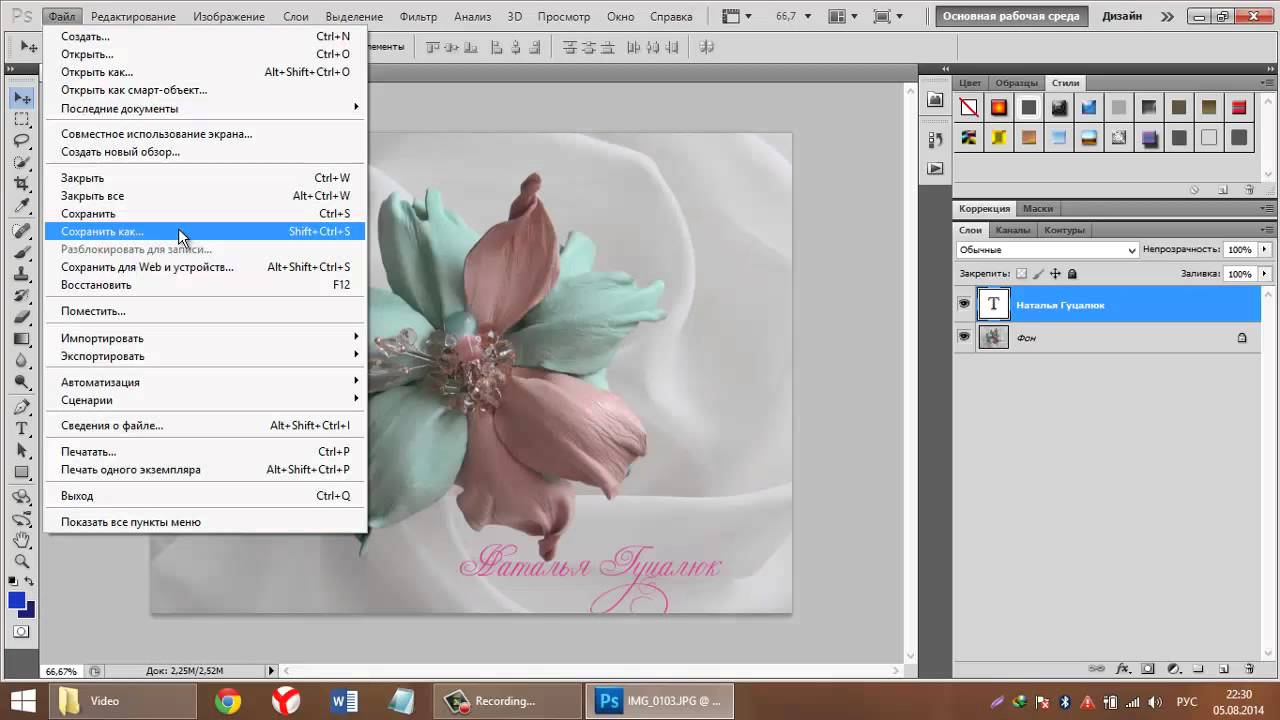Select the Blur tool

(x=21, y=361)
